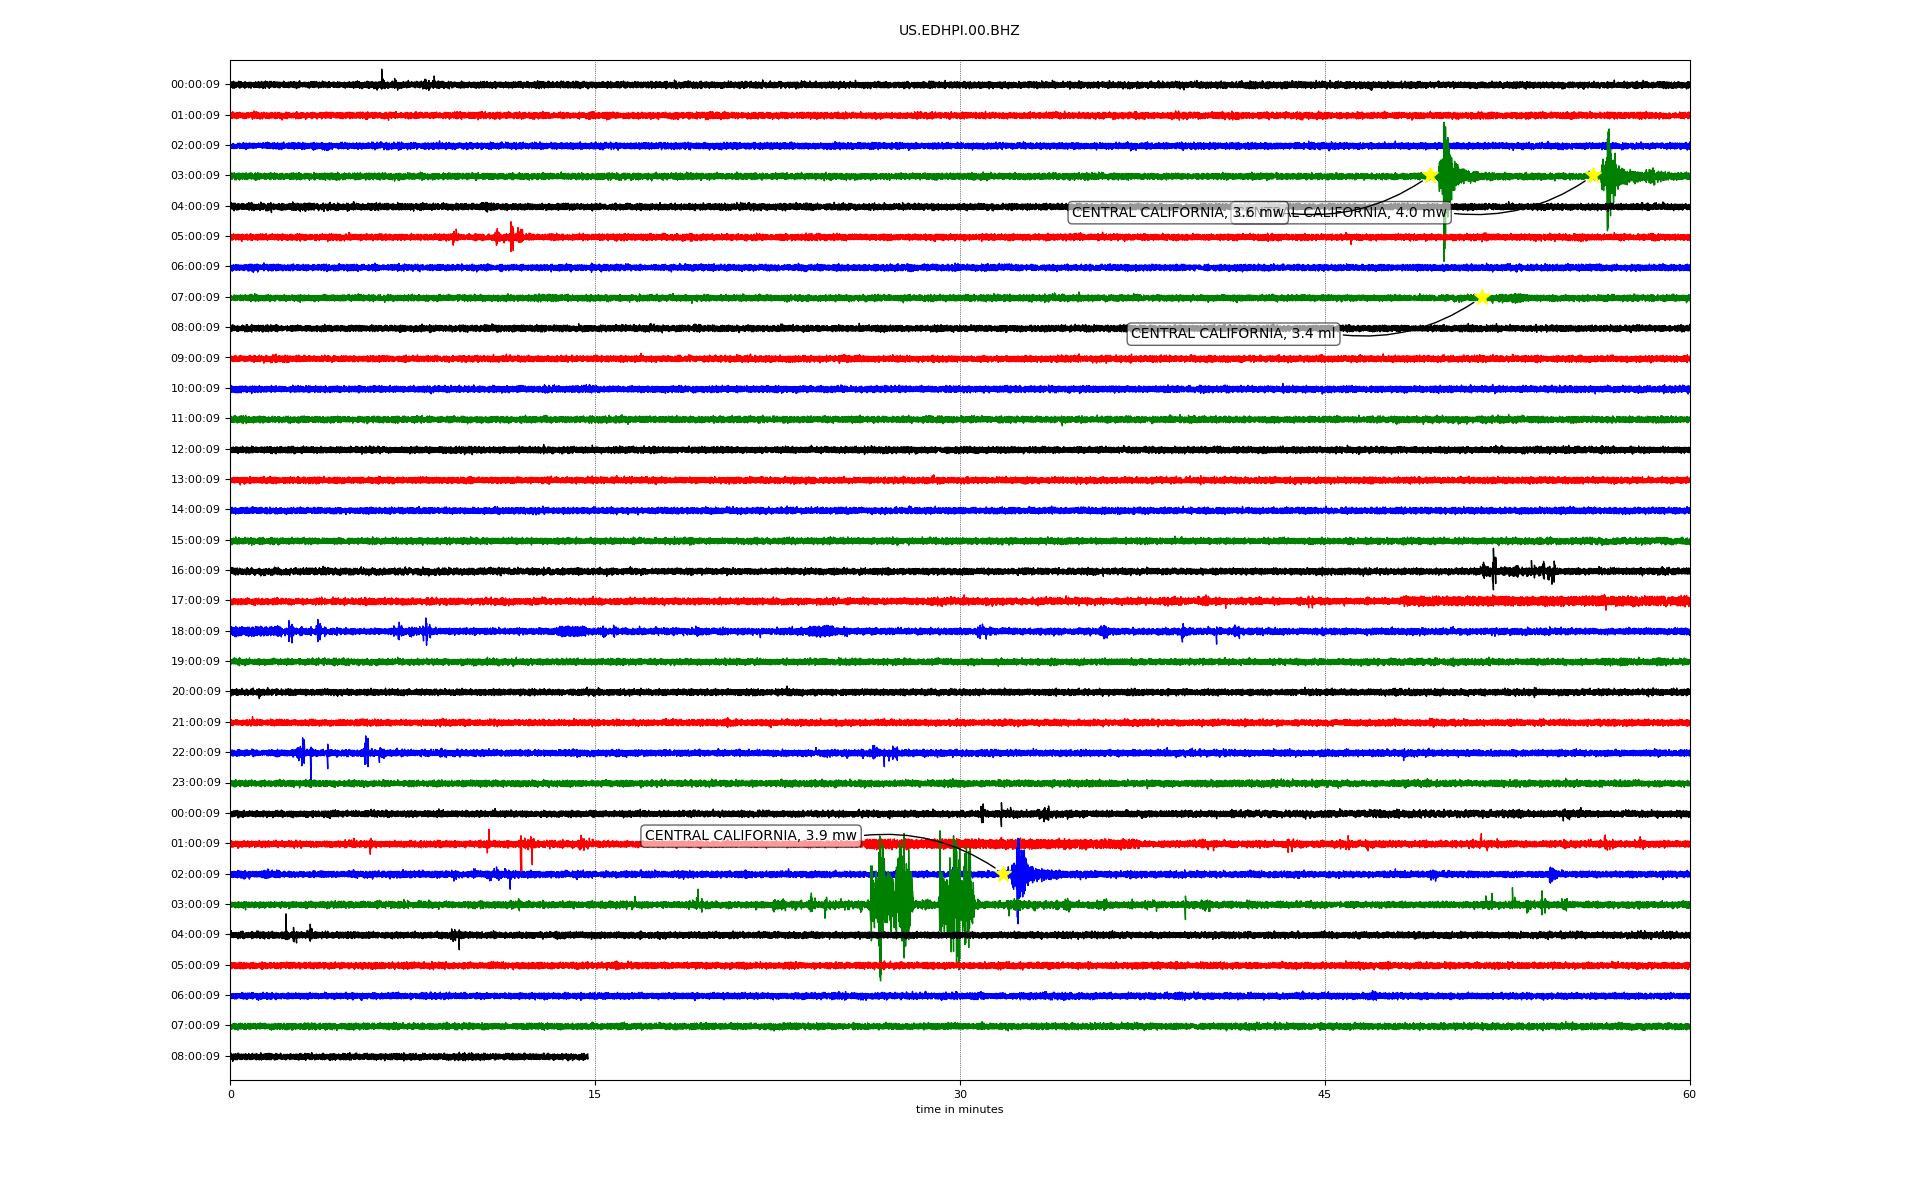Viewport: 1920px width, 1200px height.
Task: Click the yellow star on the 07:00:09 trace
Action: click(x=1482, y=297)
